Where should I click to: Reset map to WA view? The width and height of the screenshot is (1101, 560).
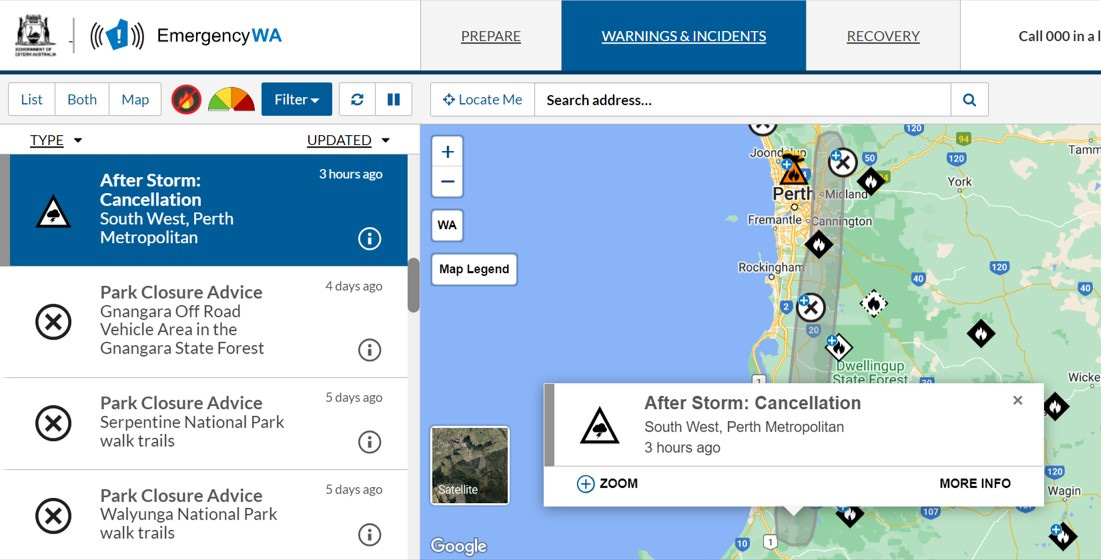[x=447, y=225]
